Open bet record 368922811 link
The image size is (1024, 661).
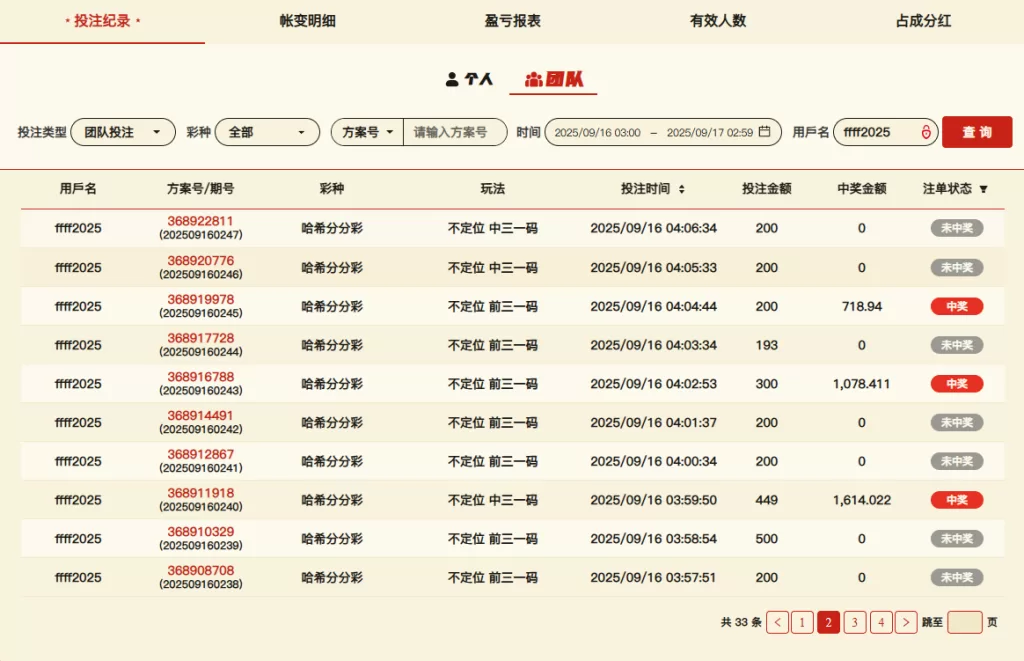200,221
